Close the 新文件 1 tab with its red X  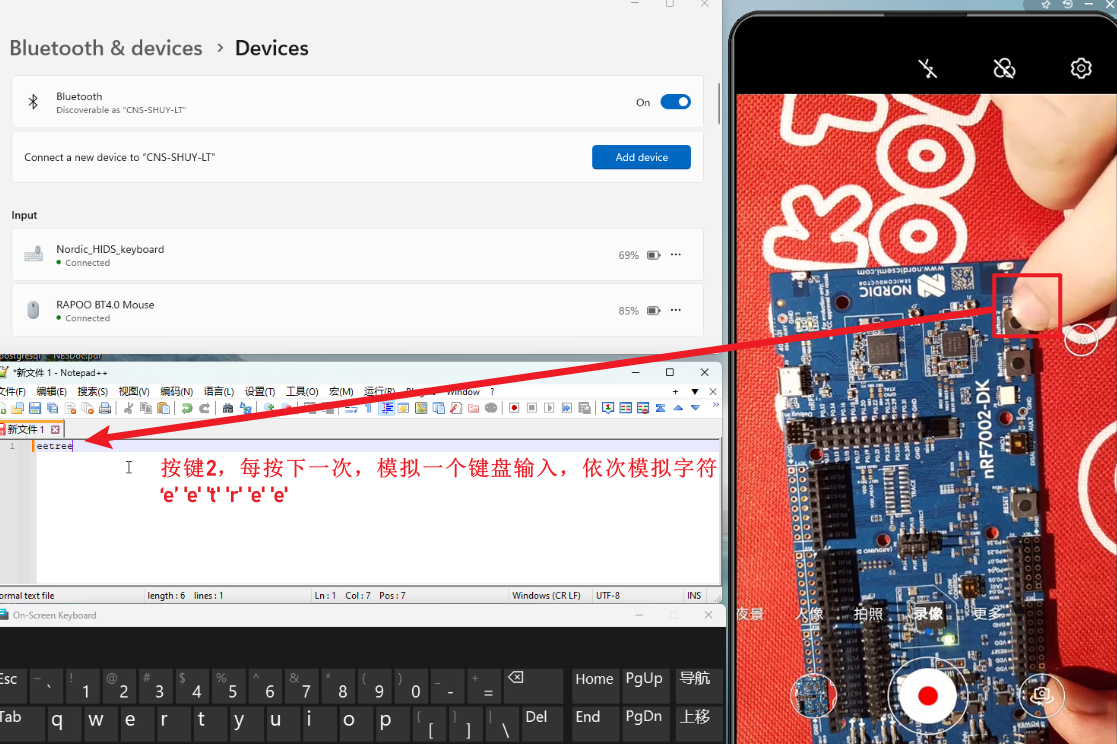coord(55,430)
